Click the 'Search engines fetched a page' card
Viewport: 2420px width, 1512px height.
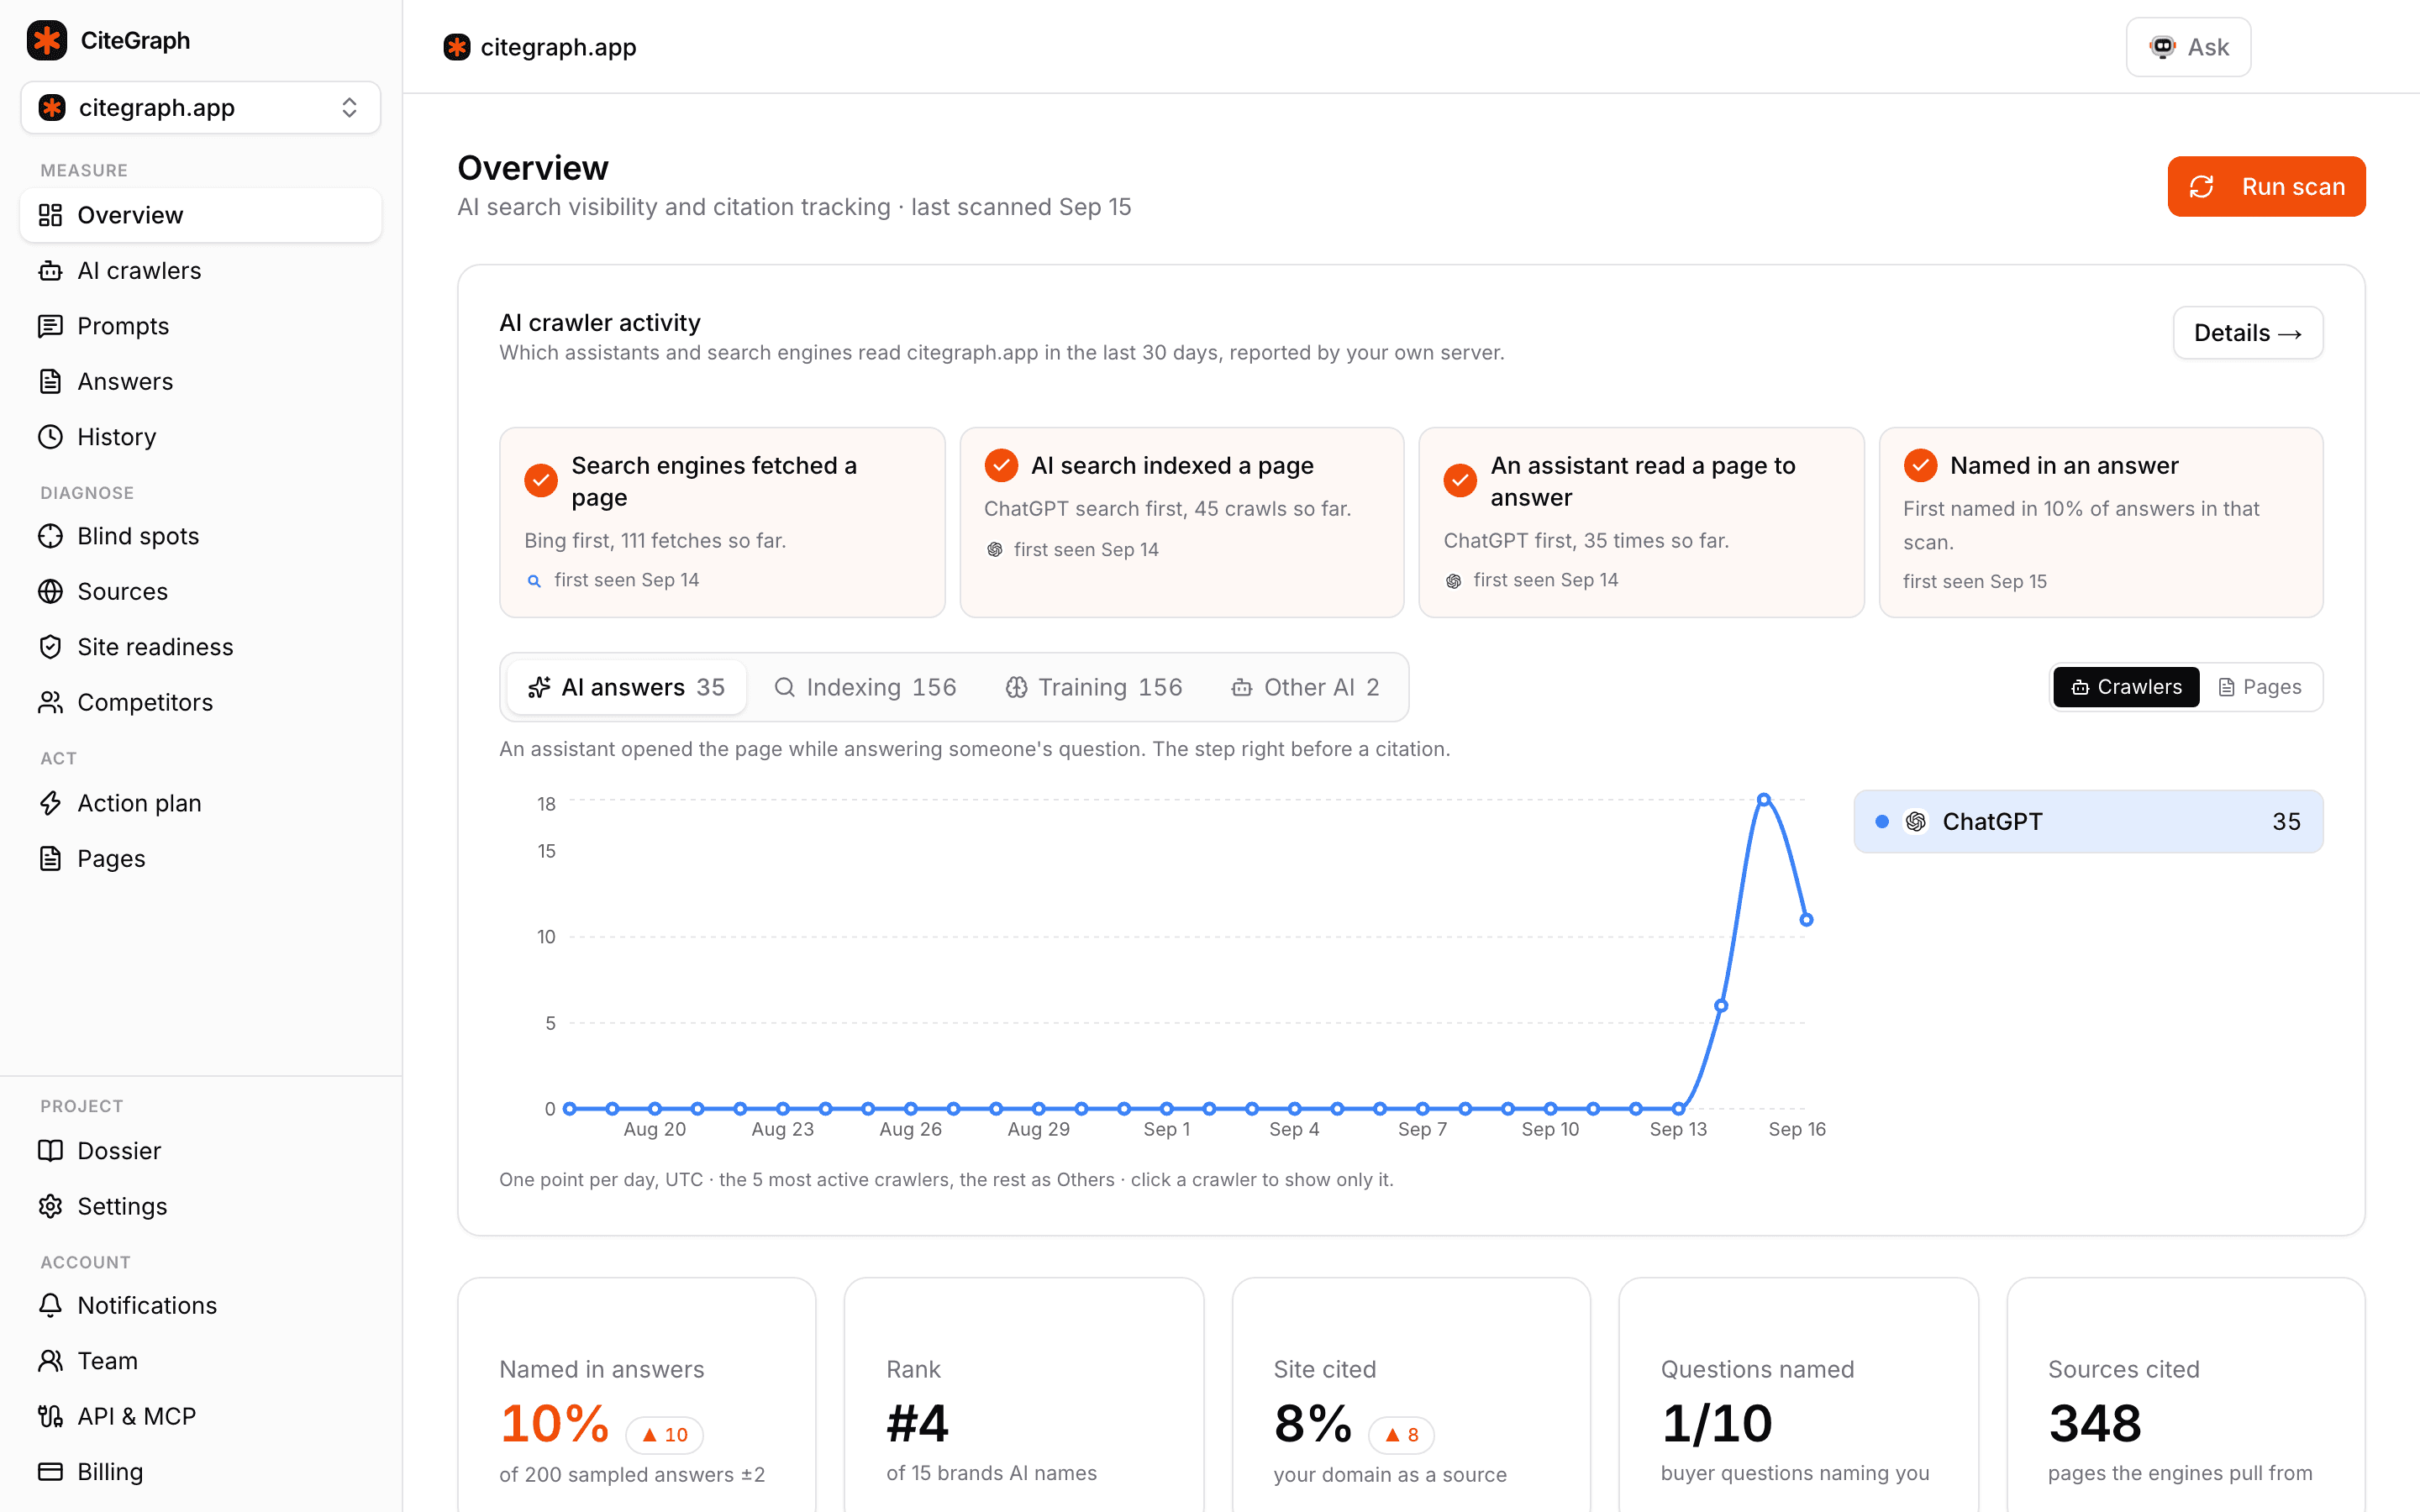coord(722,523)
